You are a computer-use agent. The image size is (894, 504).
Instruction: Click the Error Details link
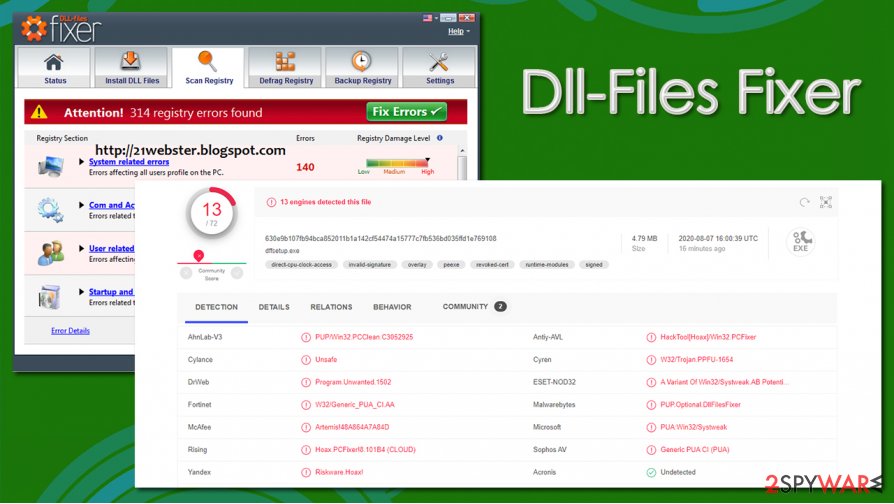(70, 331)
